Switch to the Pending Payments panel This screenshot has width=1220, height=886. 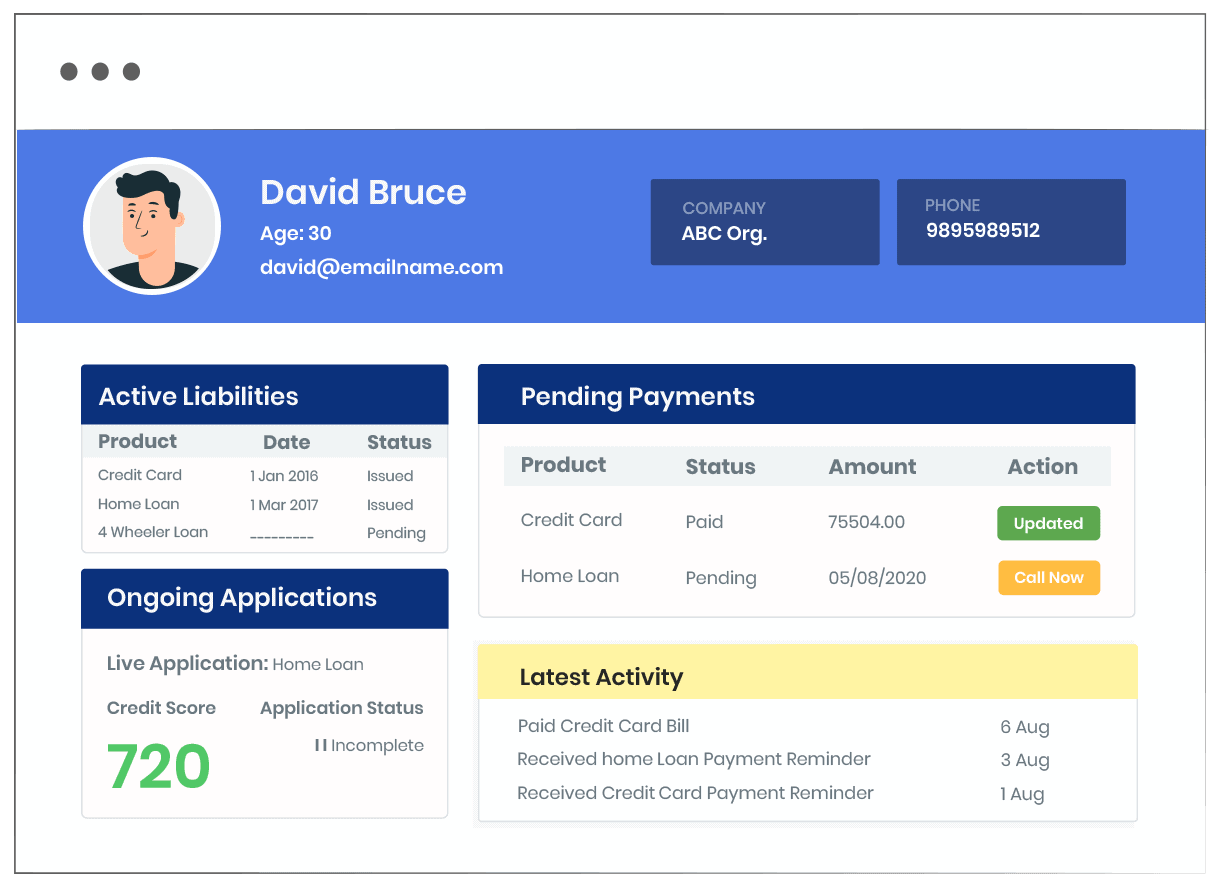637,396
